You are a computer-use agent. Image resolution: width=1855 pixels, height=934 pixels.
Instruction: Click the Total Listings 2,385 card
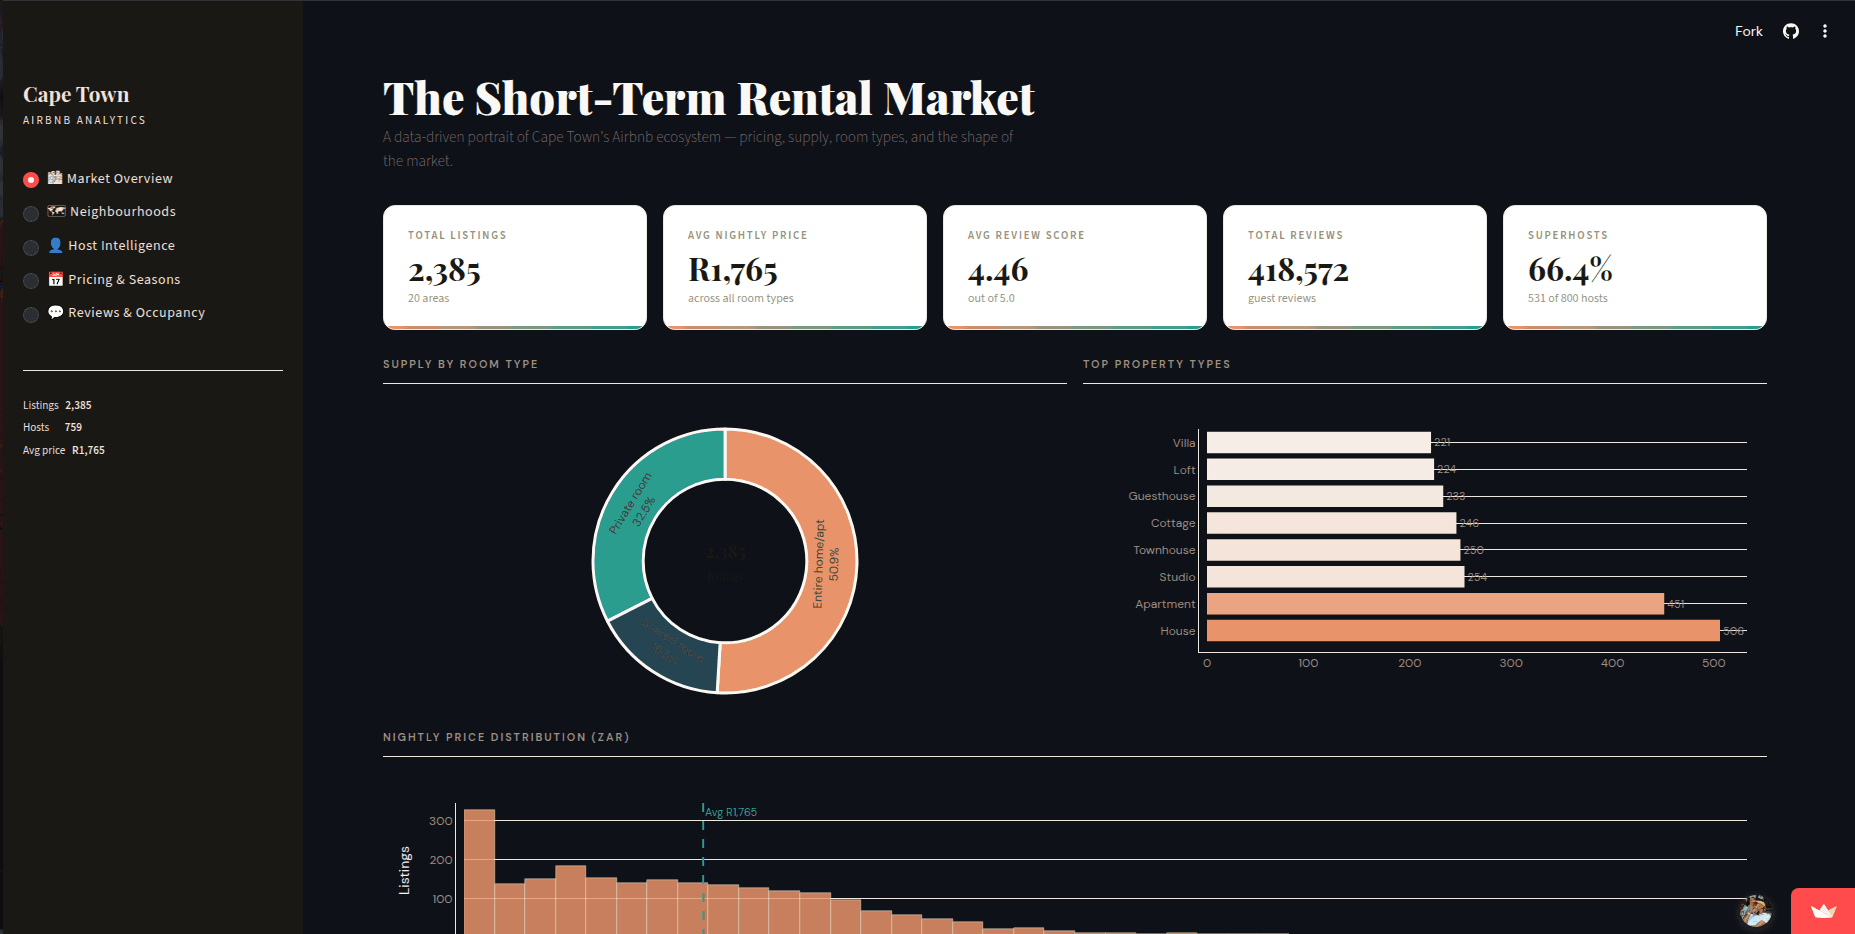pyautogui.click(x=514, y=267)
